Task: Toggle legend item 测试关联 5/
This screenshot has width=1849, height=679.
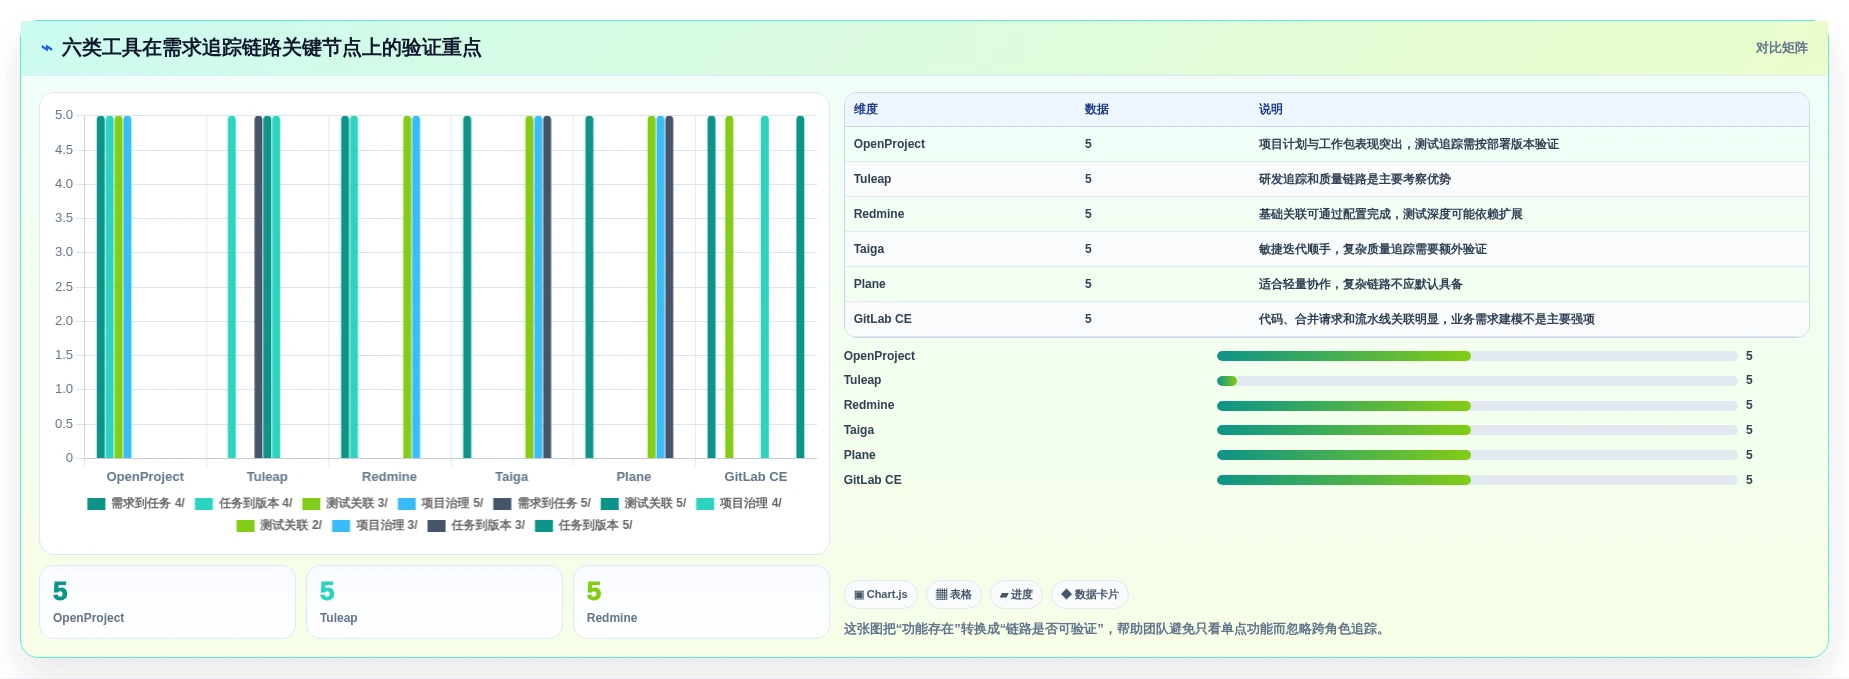Action: point(643,504)
